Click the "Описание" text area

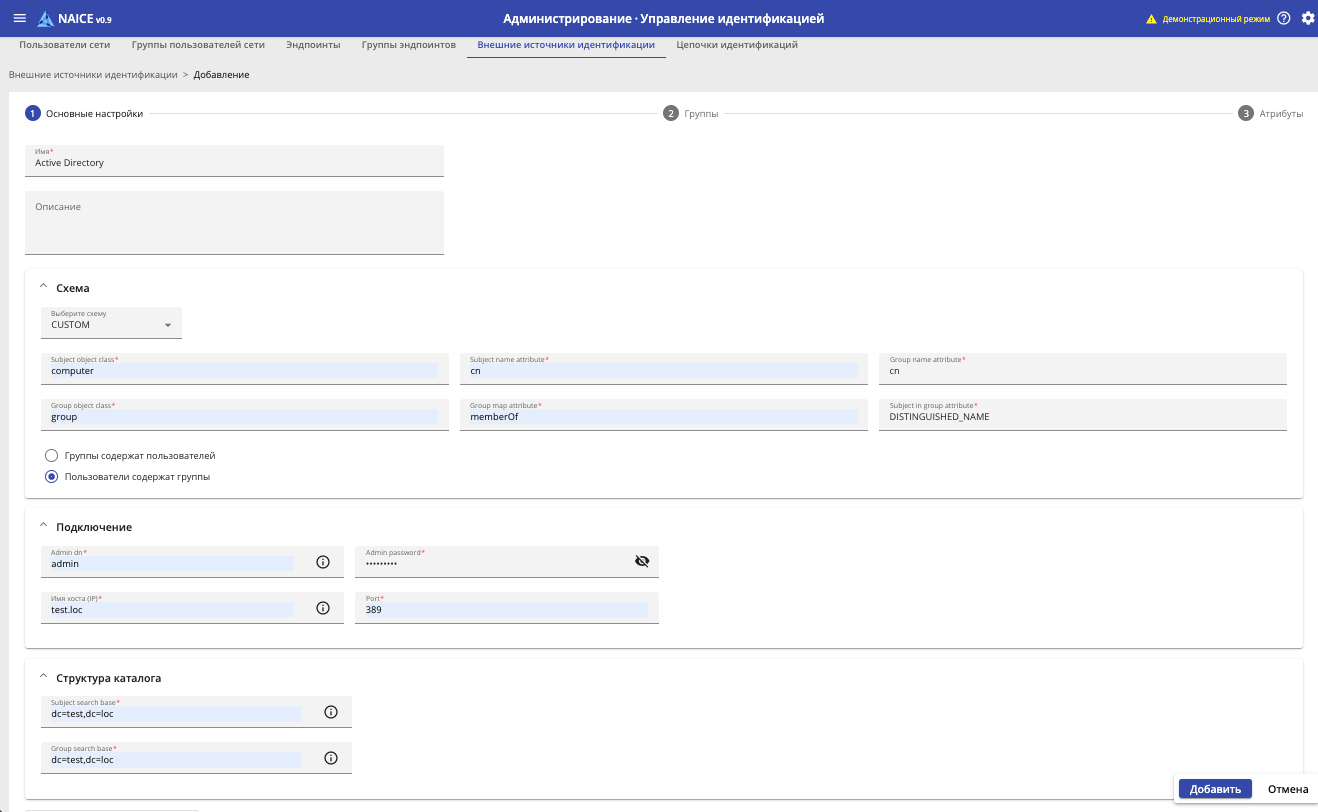pos(234,223)
